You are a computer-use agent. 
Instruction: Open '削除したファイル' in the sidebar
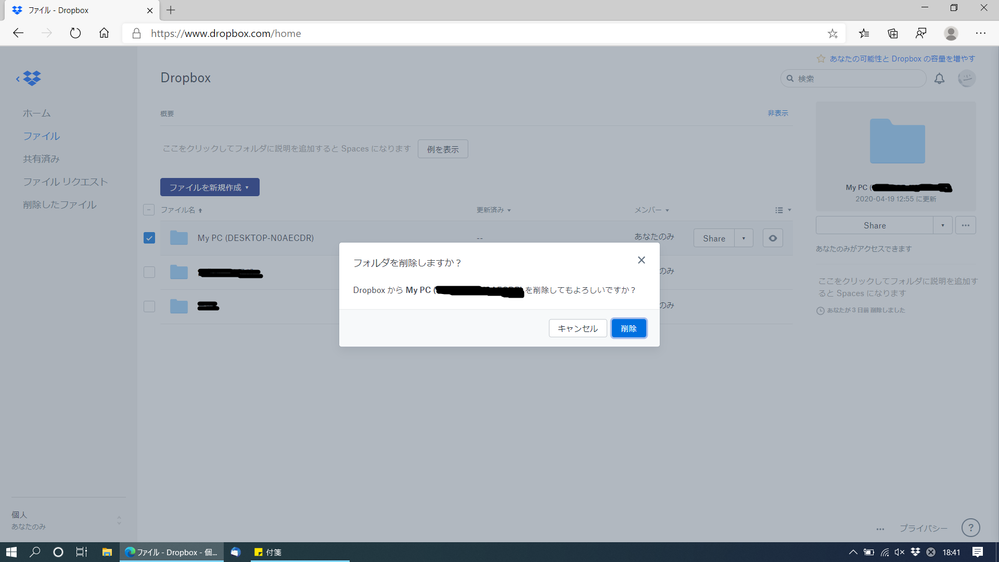[x=60, y=205]
